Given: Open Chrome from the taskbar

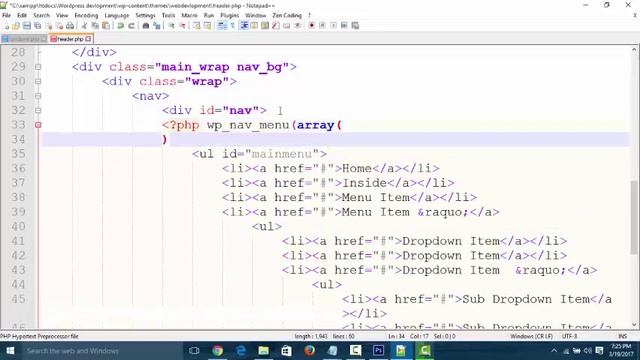Looking at the screenshot, I should 218,351.
